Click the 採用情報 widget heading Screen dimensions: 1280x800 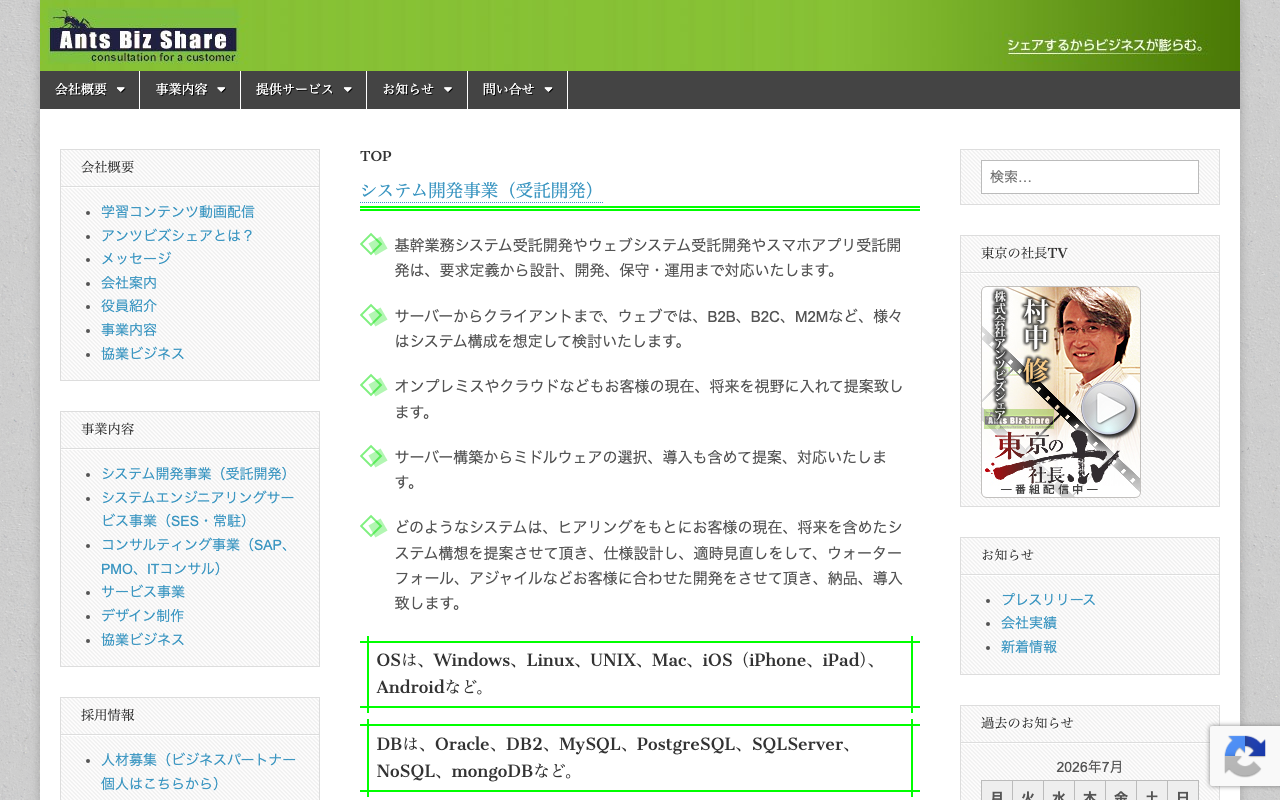tap(108, 716)
